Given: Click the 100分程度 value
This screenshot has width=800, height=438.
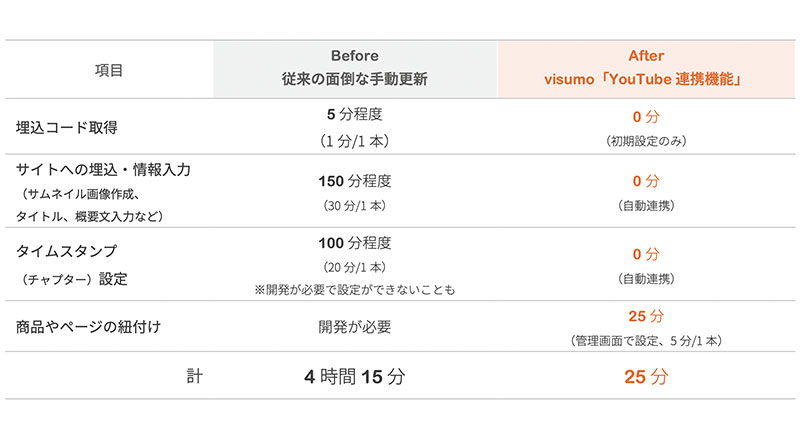Looking at the screenshot, I should [x=355, y=243].
